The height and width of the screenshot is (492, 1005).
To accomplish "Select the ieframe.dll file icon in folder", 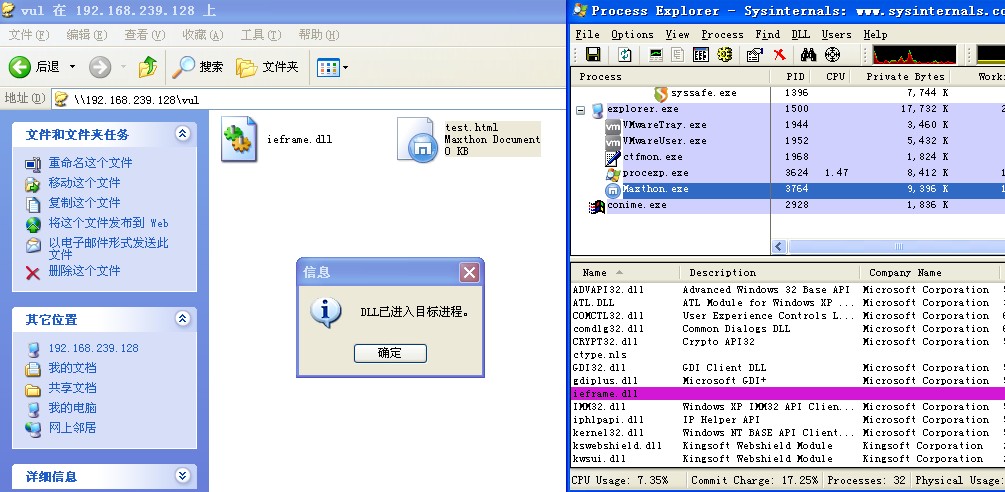I will [x=239, y=138].
